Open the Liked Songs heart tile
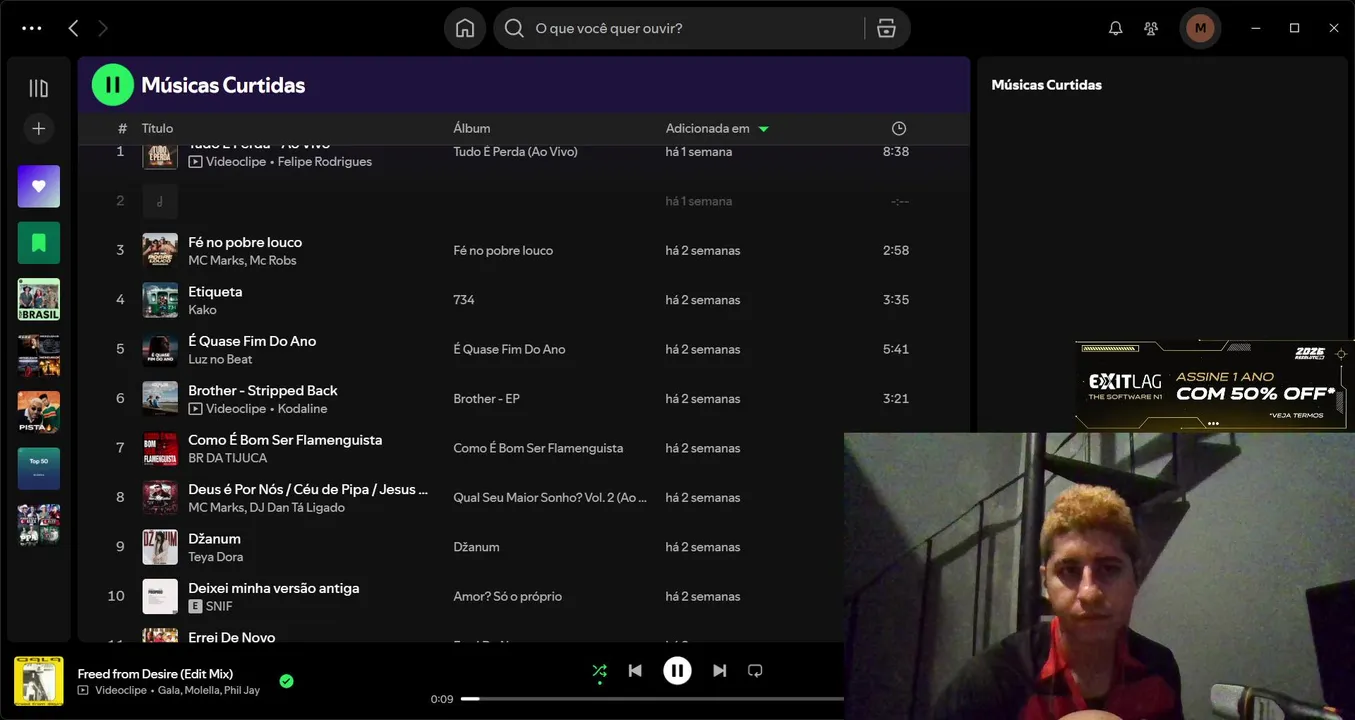Image resolution: width=1355 pixels, height=720 pixels. (x=39, y=186)
